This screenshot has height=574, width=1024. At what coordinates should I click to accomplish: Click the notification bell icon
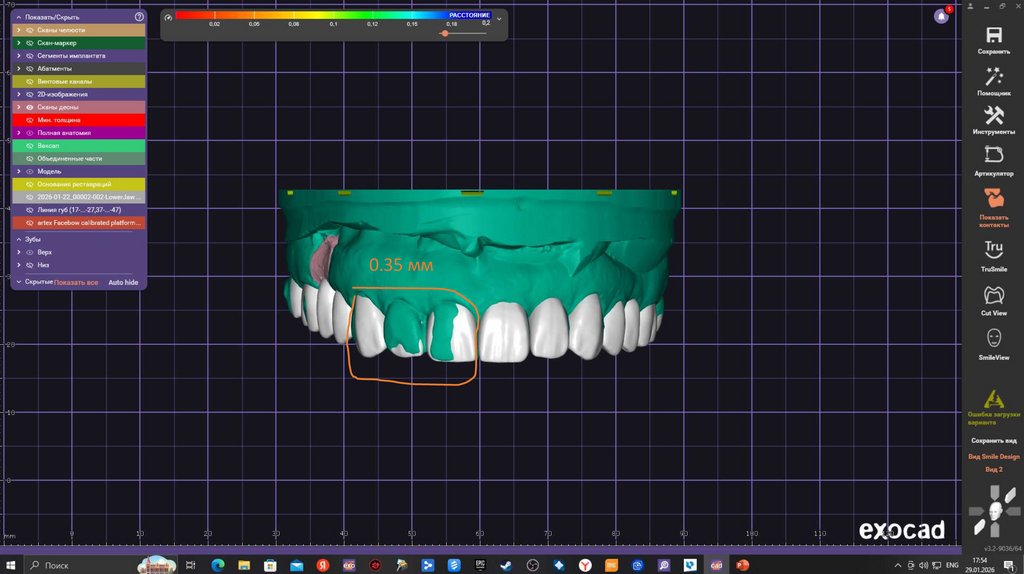pos(940,16)
